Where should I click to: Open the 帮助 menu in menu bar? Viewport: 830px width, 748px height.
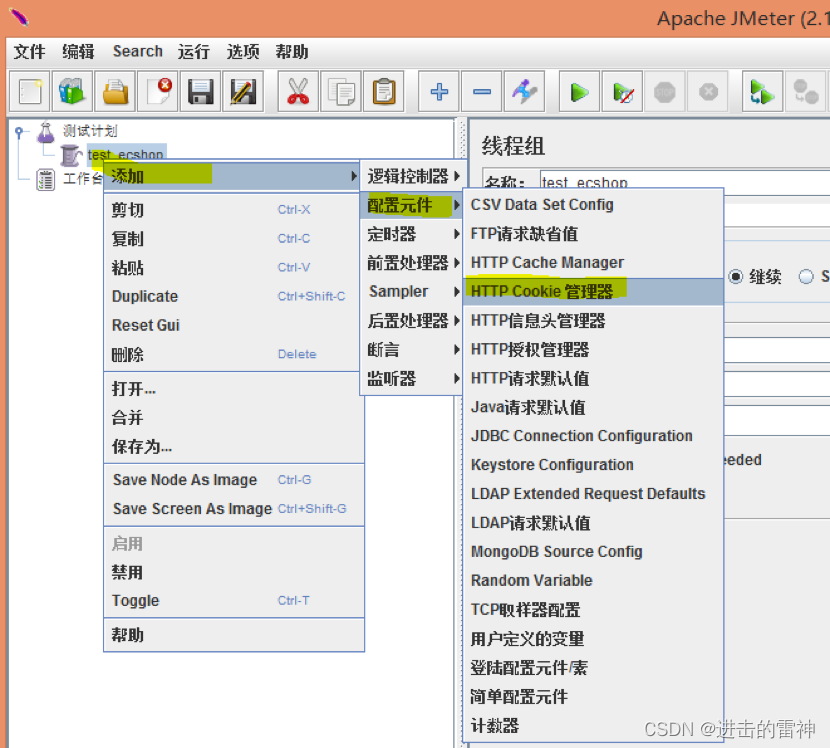292,52
